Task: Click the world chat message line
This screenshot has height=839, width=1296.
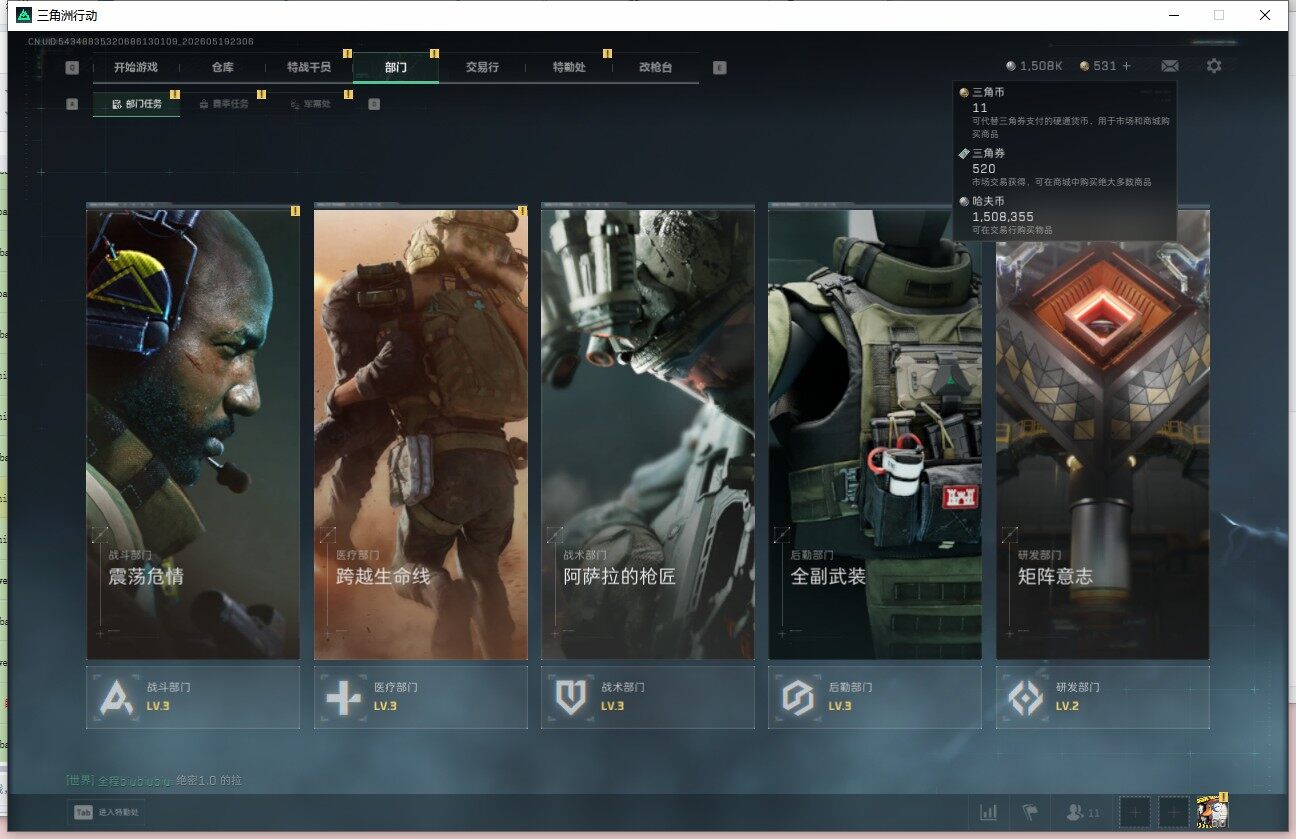Action: pyautogui.click(x=154, y=779)
